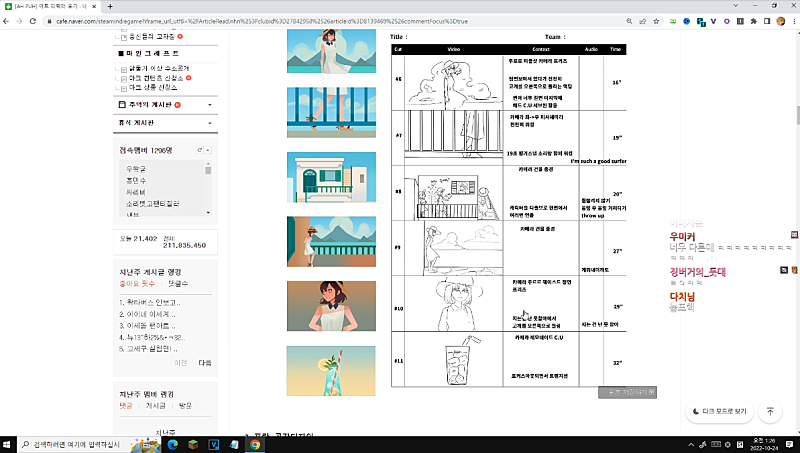Open walking legs by railing thumbnail
The image size is (800, 453).
click(331, 112)
